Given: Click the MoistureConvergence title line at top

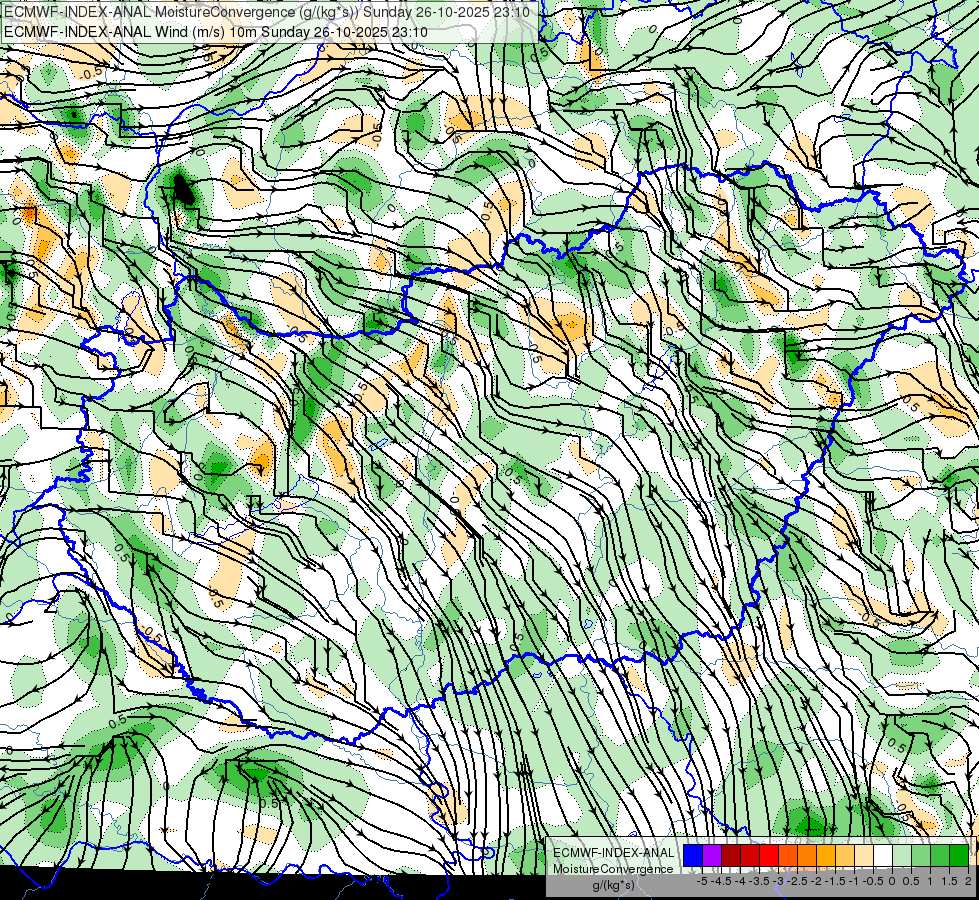Looking at the screenshot, I should (267, 12).
